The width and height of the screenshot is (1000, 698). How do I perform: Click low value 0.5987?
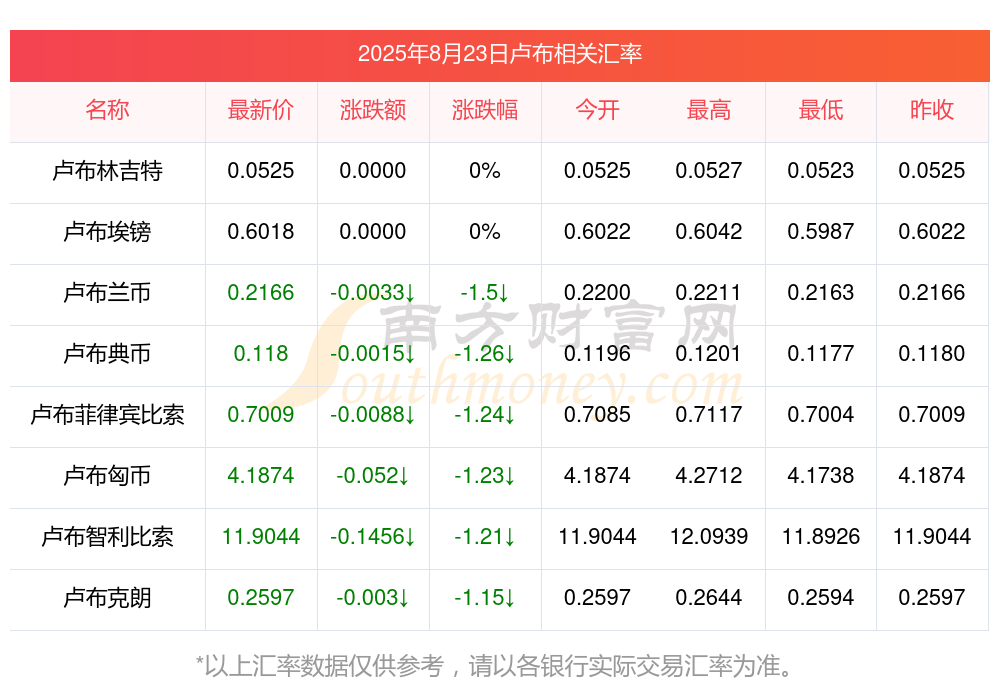pos(821,232)
